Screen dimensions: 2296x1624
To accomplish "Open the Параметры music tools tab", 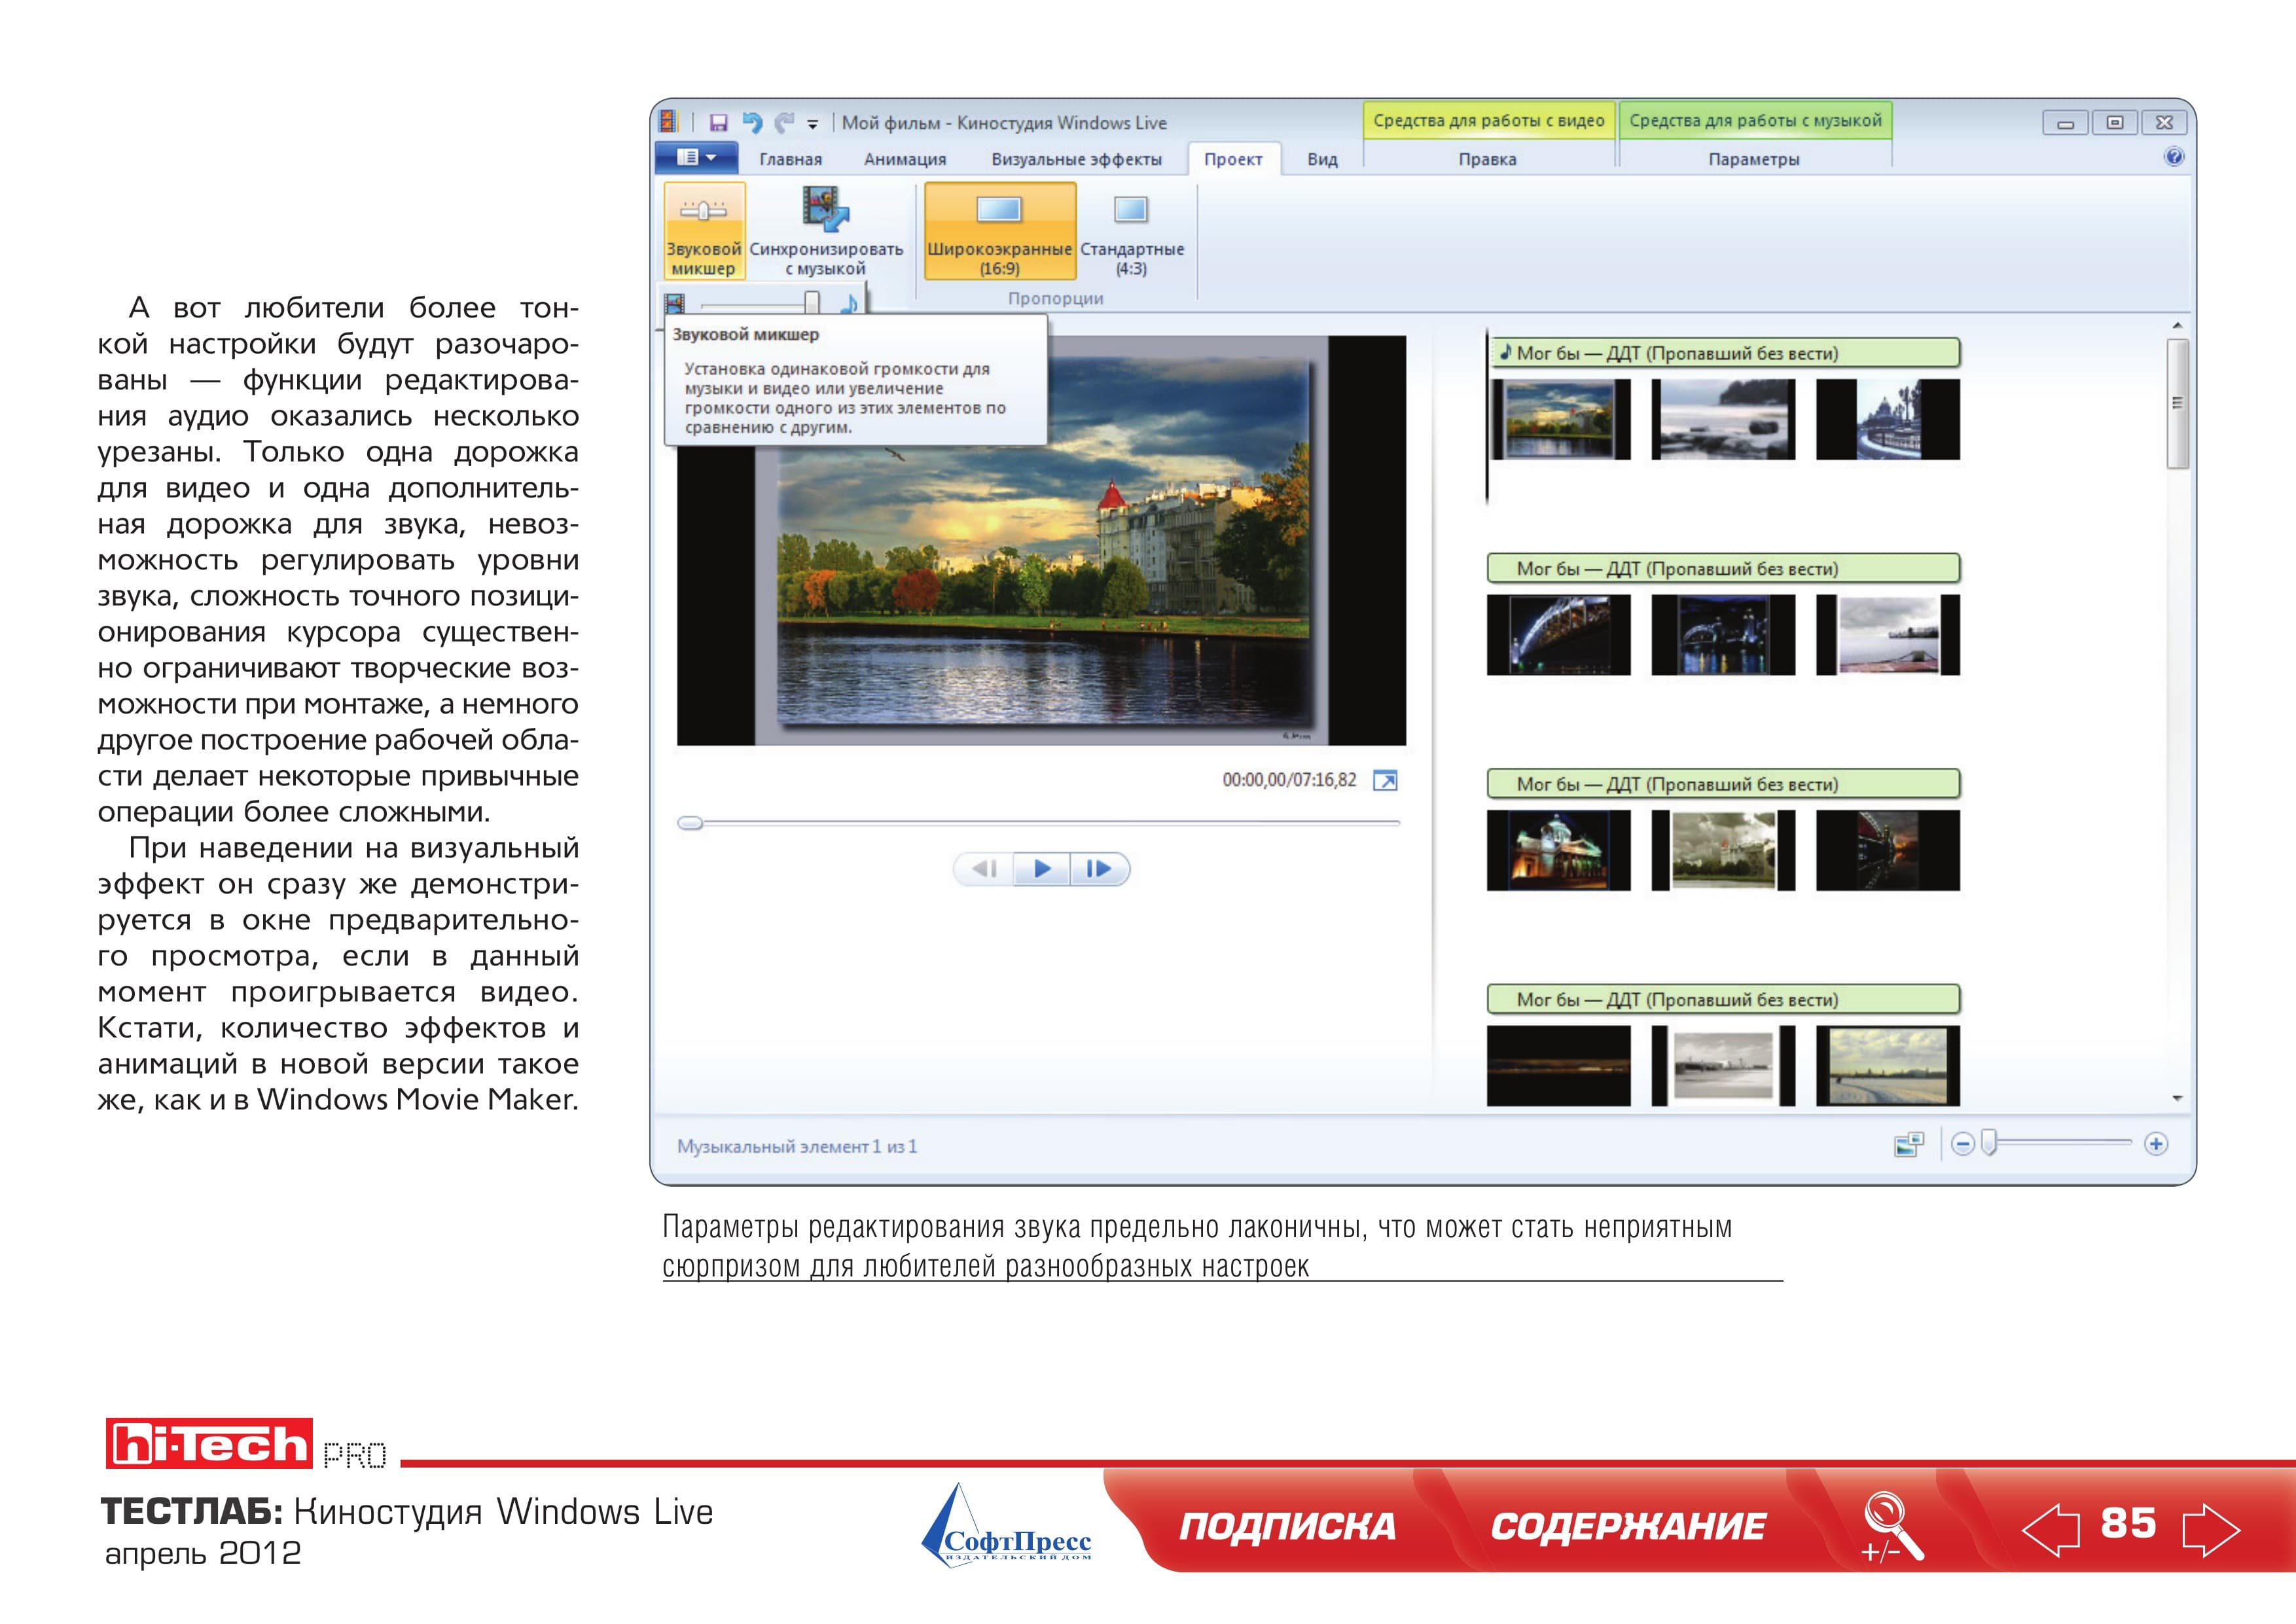I will (x=1754, y=159).
